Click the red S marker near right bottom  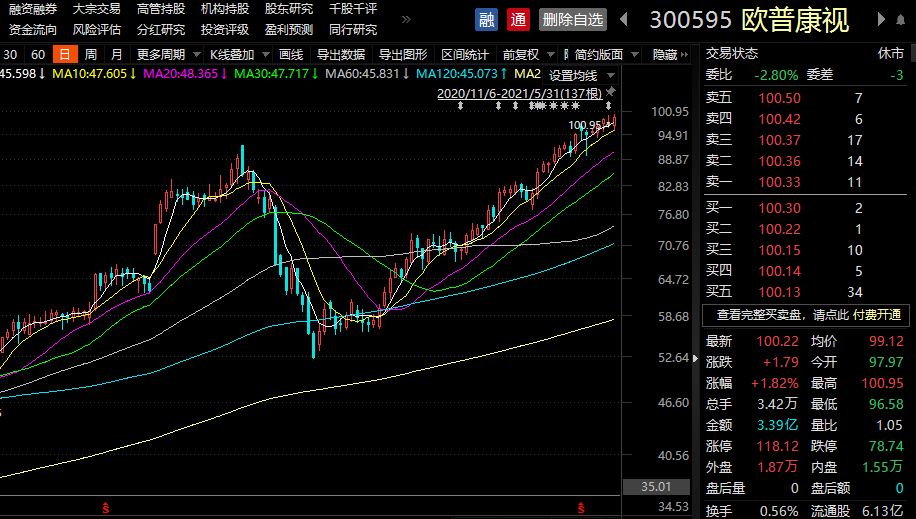[581, 508]
